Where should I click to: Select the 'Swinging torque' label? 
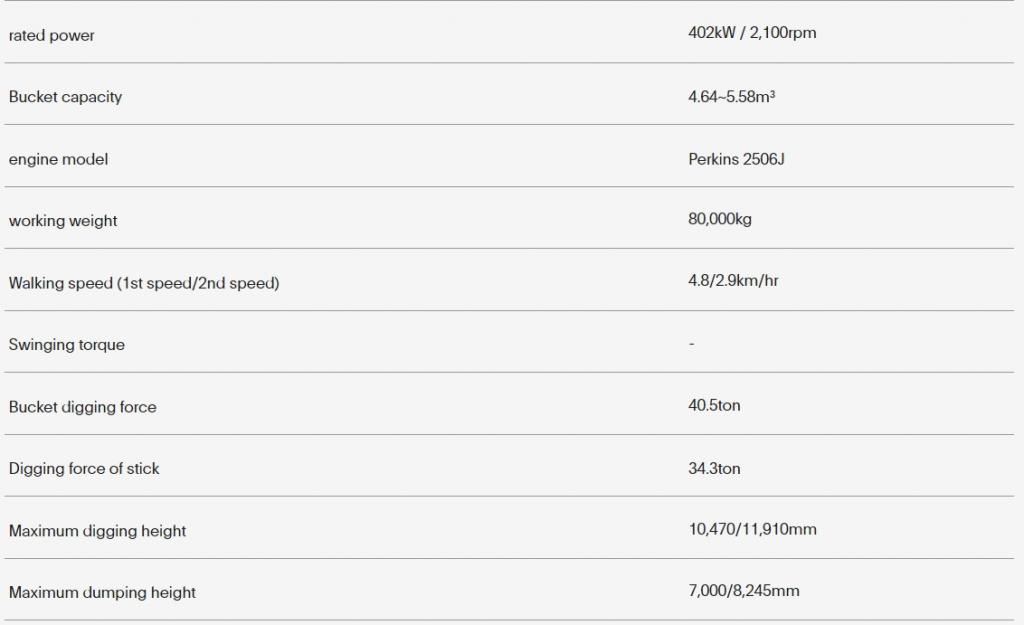coord(67,344)
